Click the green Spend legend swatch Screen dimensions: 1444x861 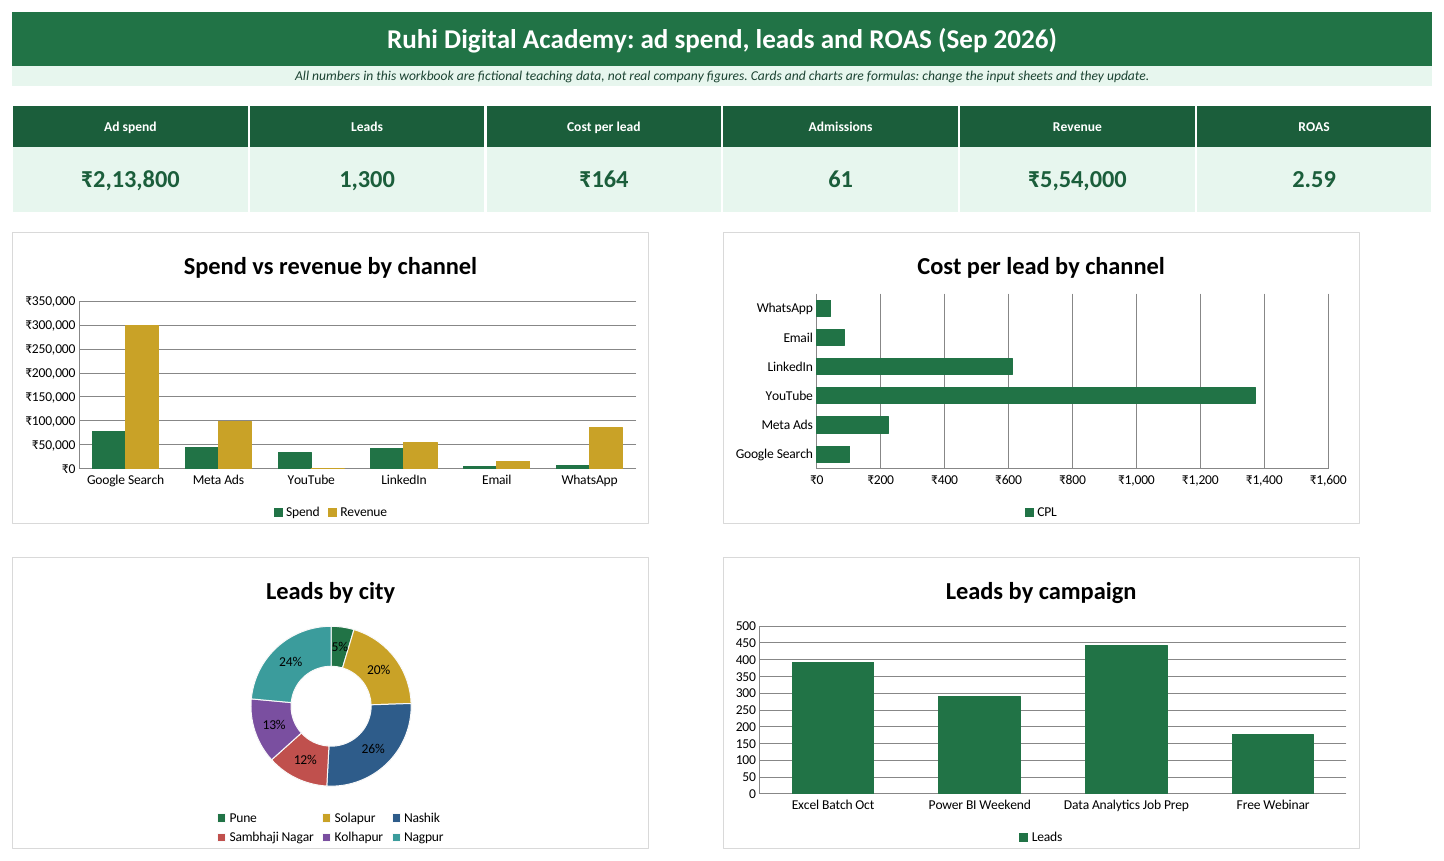click(x=278, y=512)
